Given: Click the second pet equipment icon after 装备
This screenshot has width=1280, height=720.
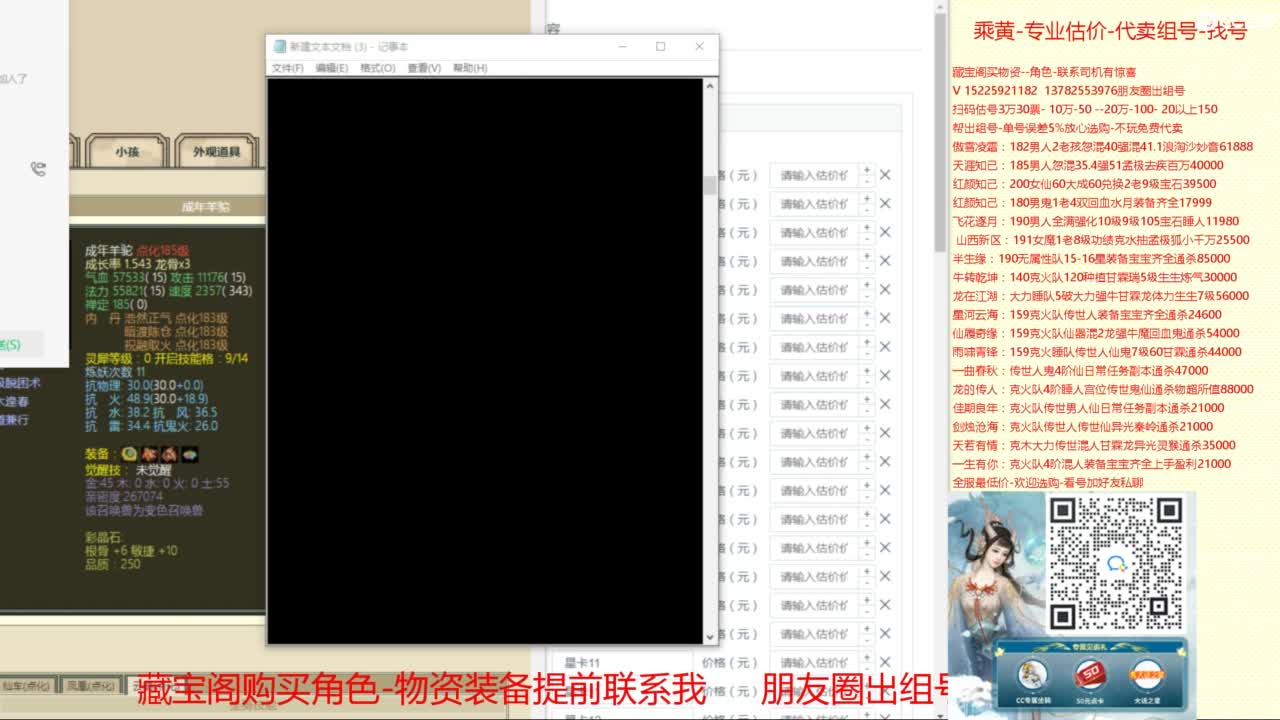Looking at the screenshot, I should (x=149, y=454).
